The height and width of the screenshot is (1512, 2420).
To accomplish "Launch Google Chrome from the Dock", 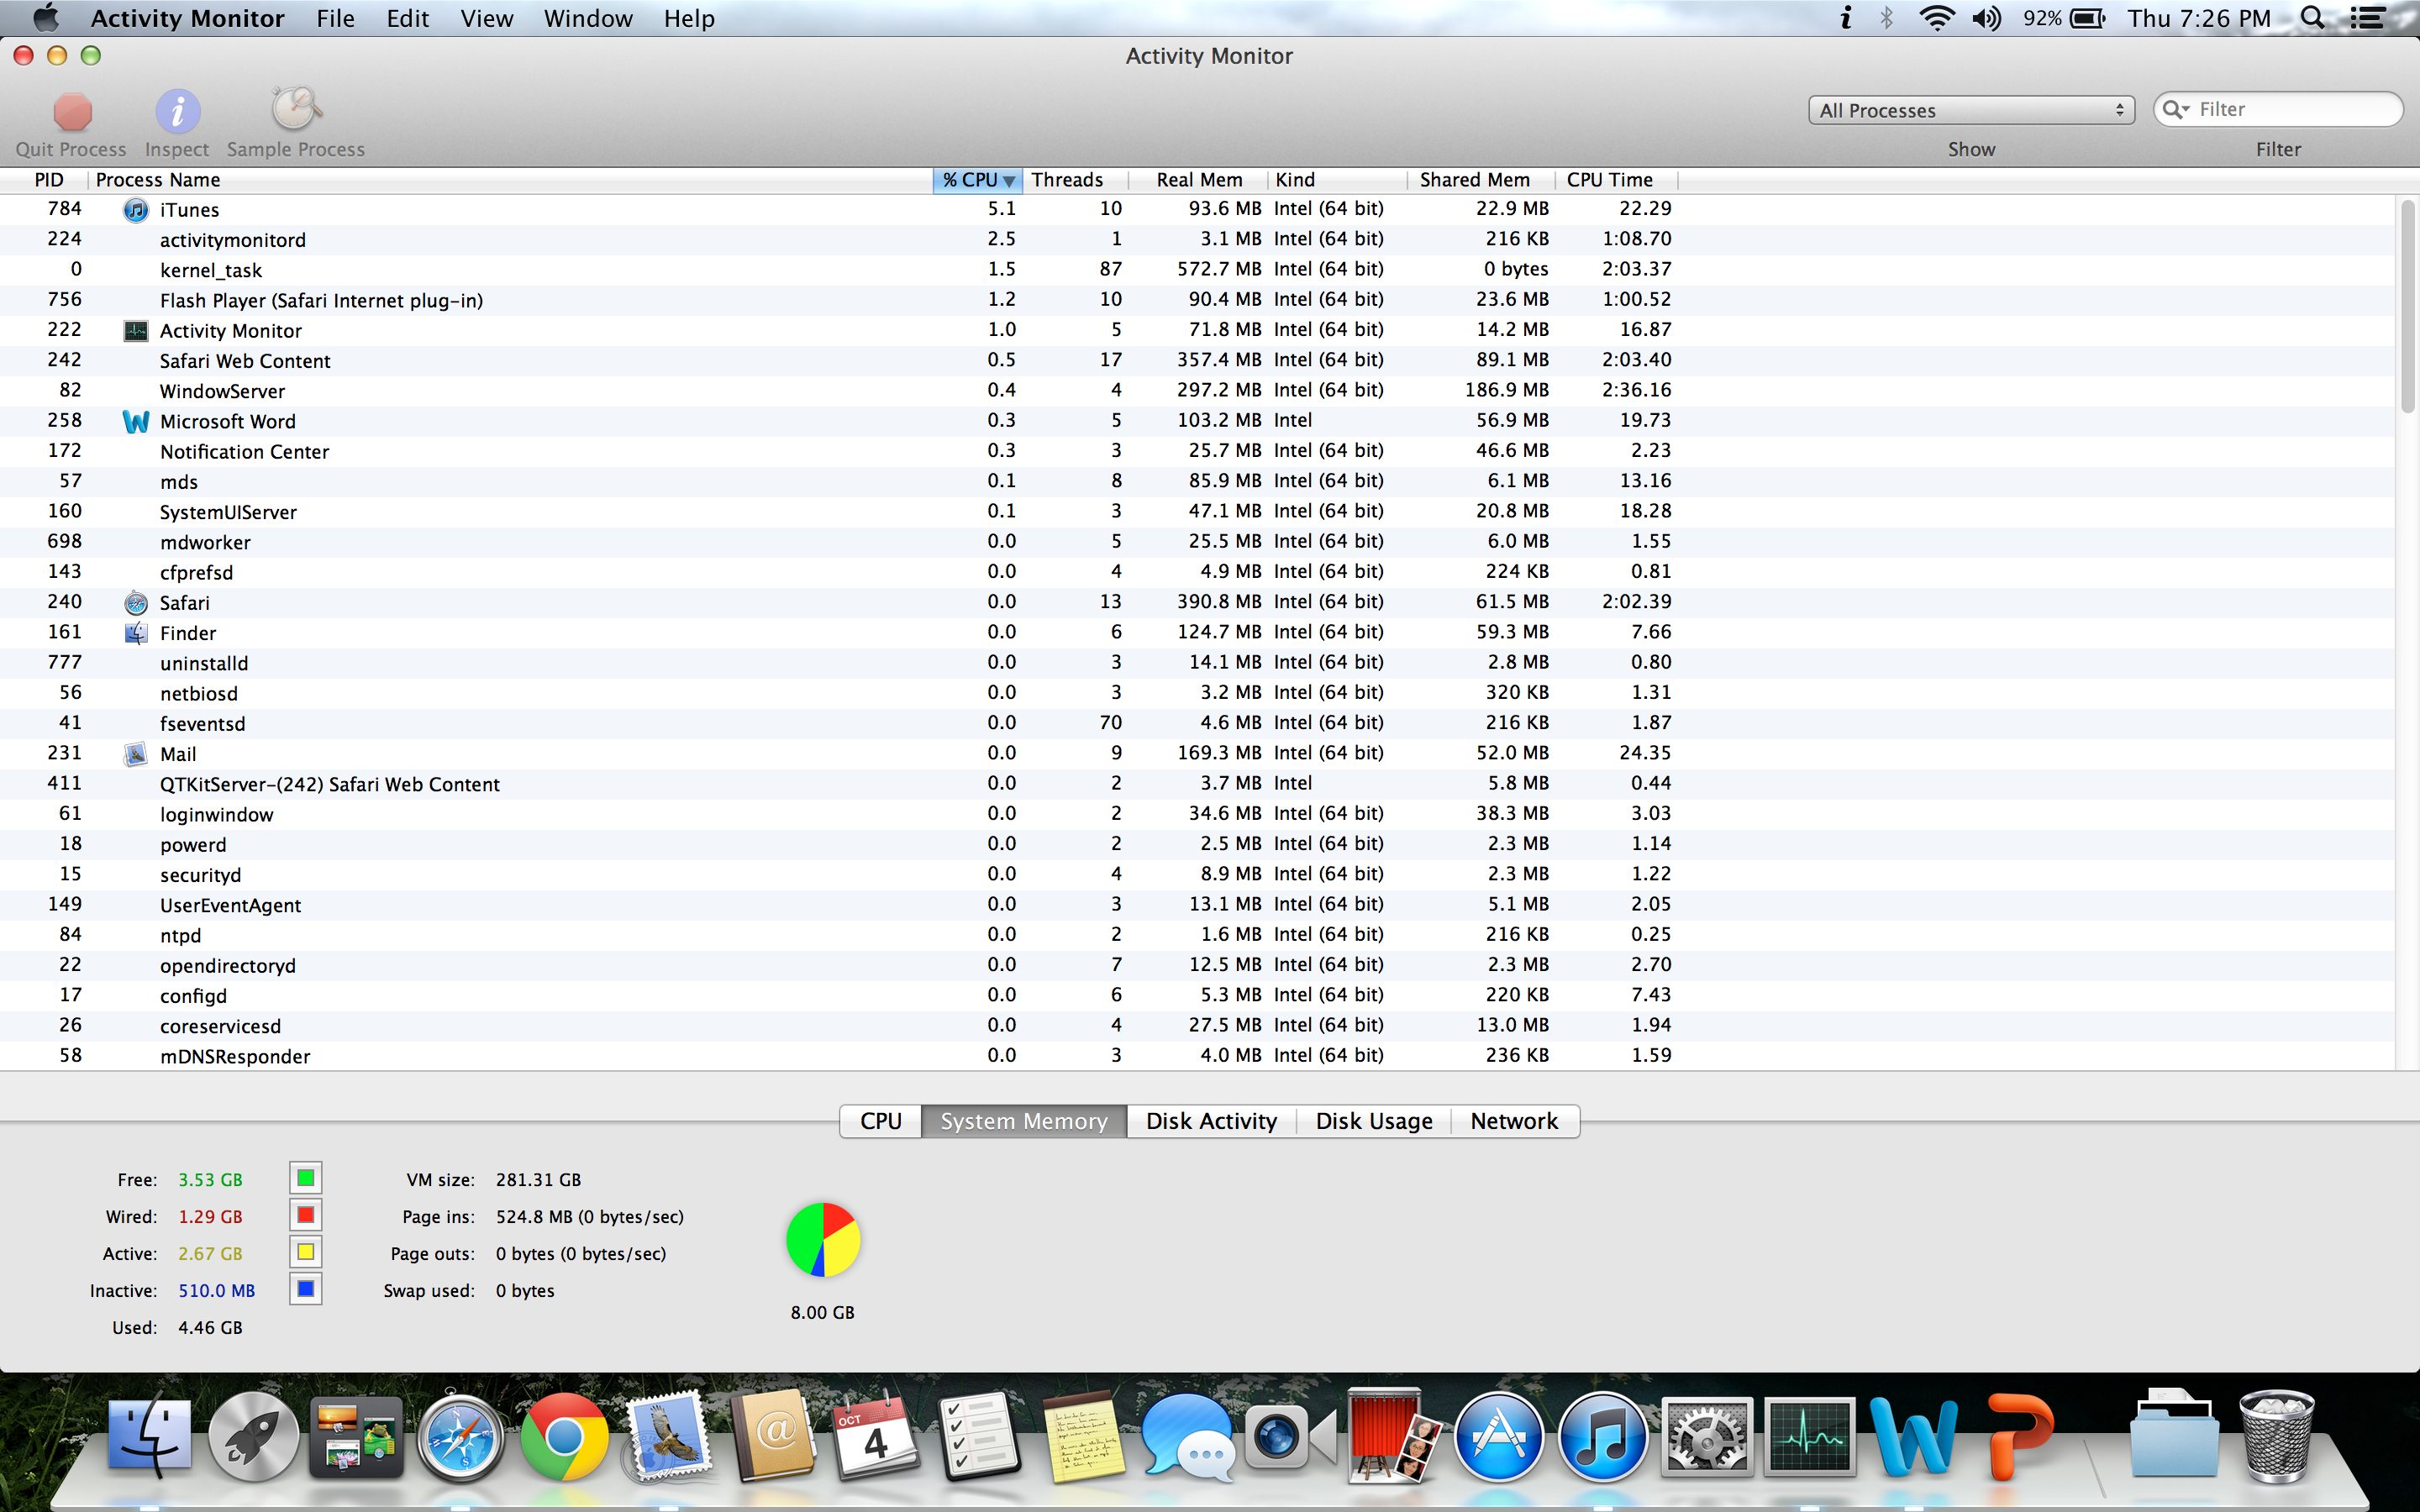I will tap(564, 1438).
